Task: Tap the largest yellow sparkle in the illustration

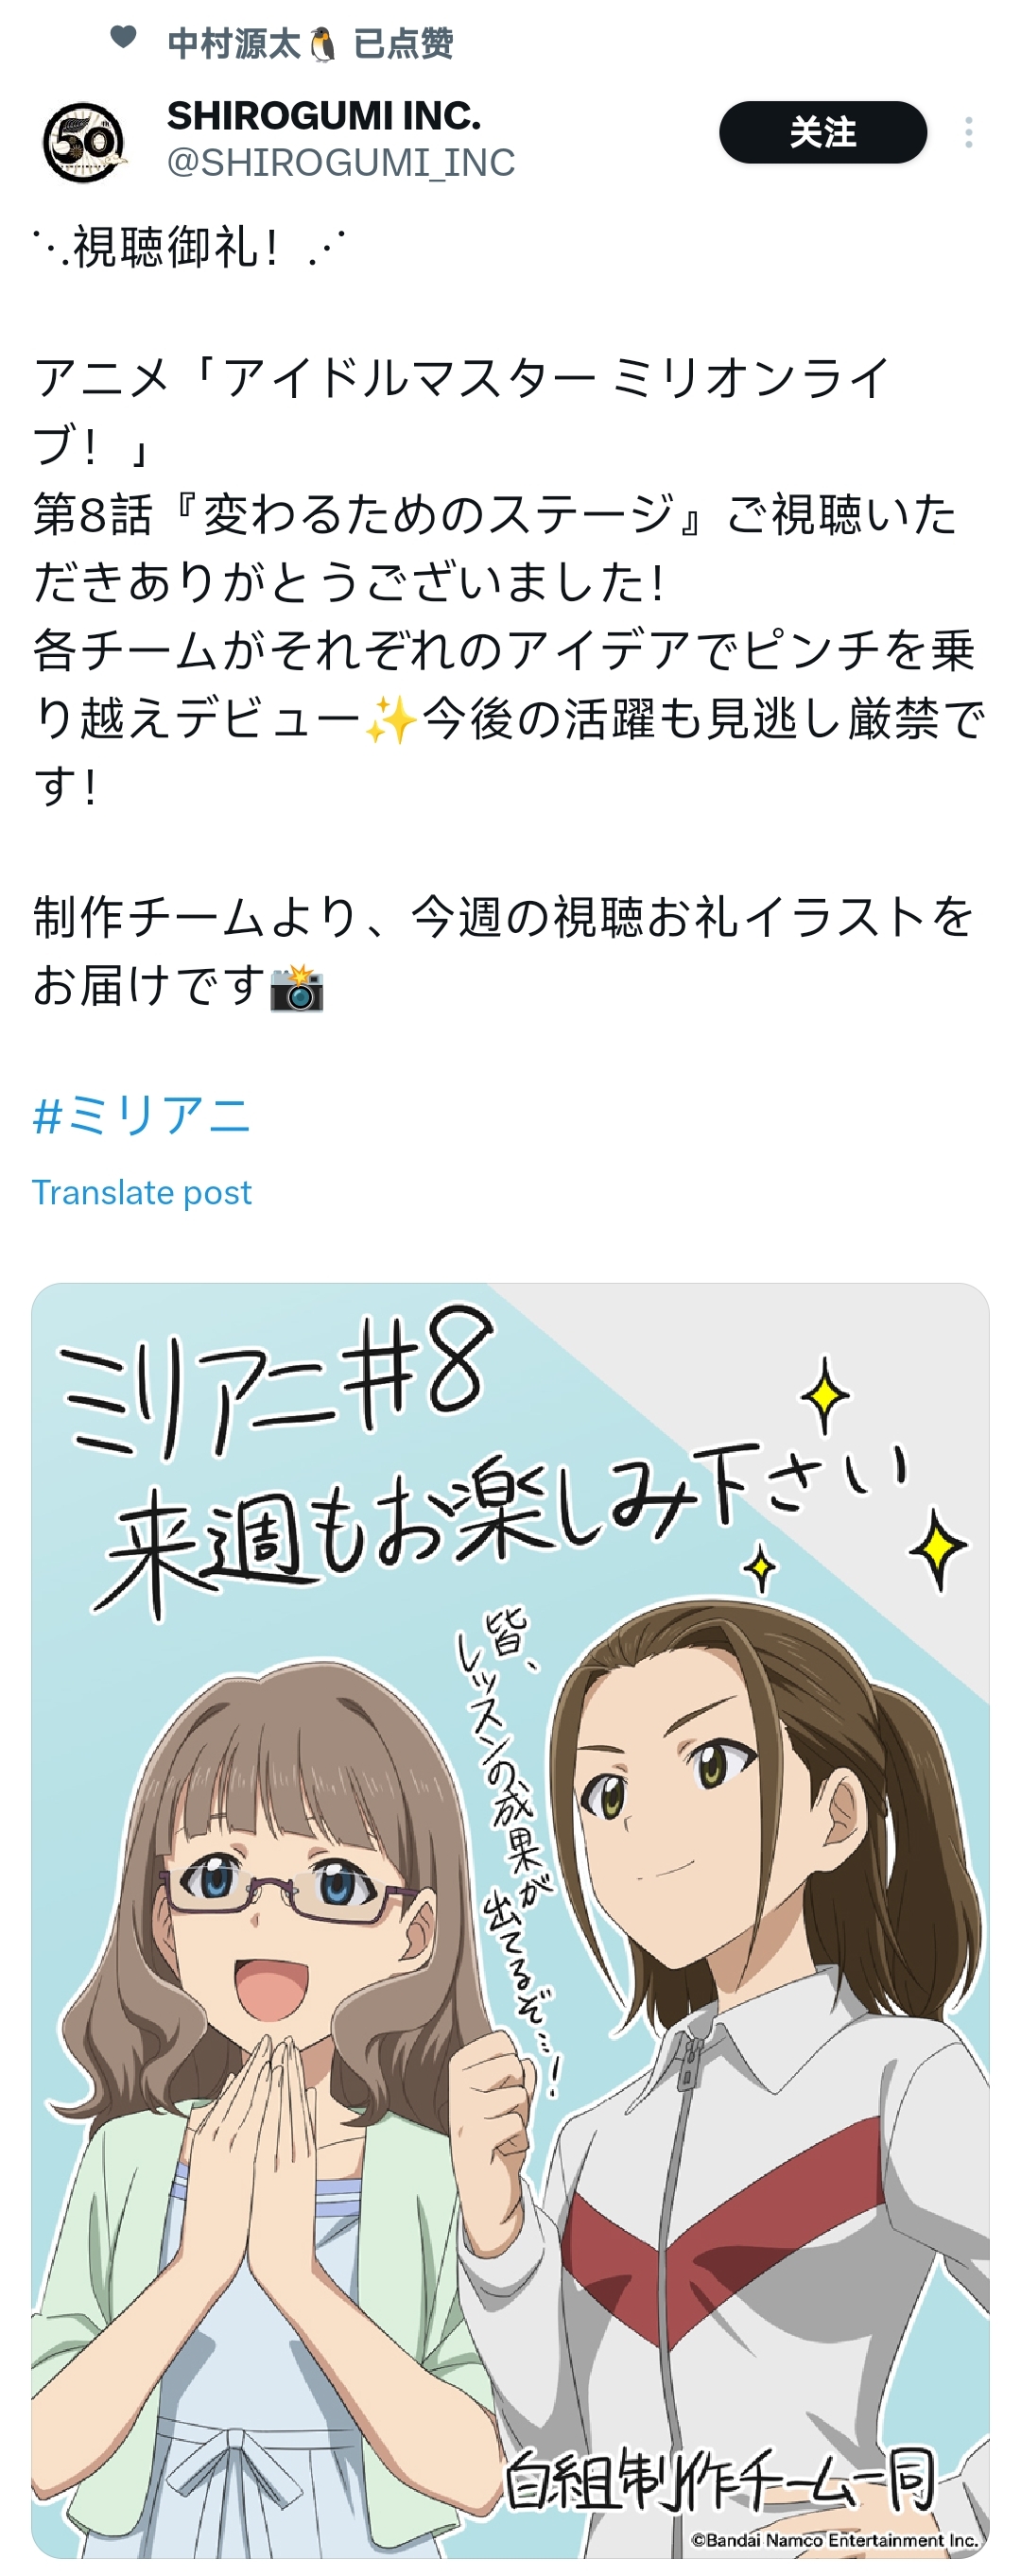Action: click(937, 1549)
